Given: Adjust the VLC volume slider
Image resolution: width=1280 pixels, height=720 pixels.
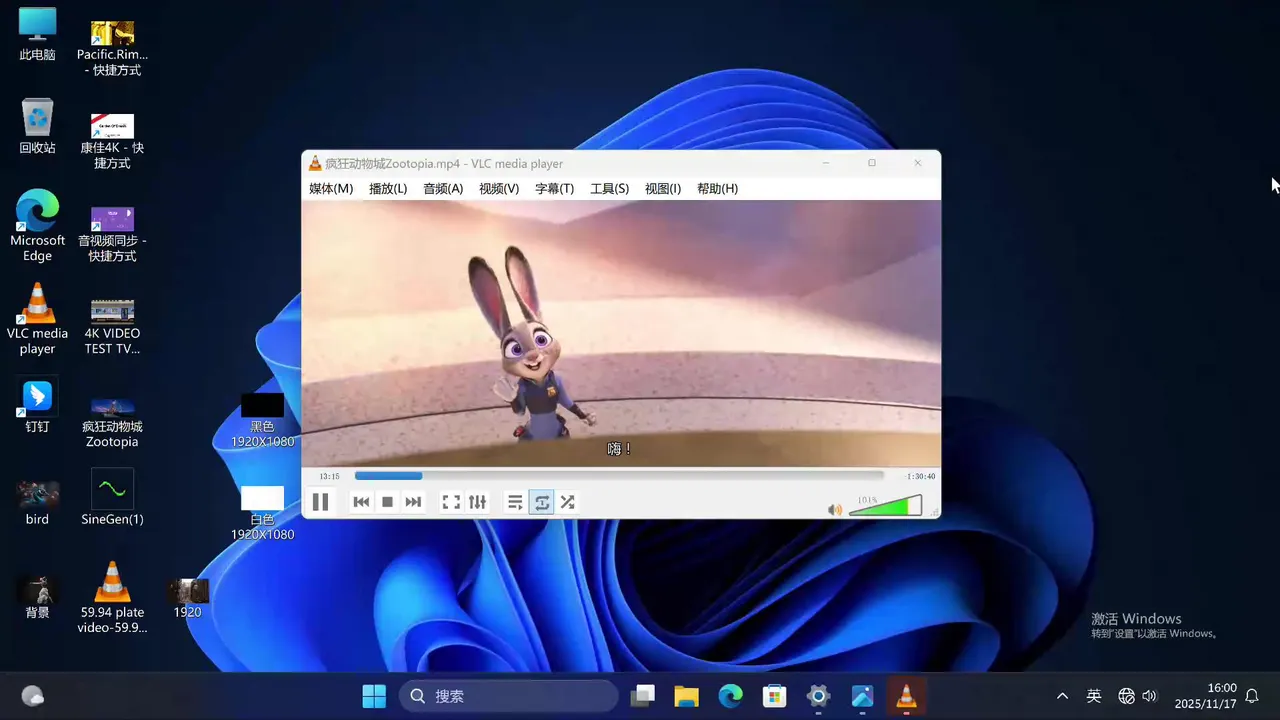Looking at the screenshot, I should coord(885,505).
